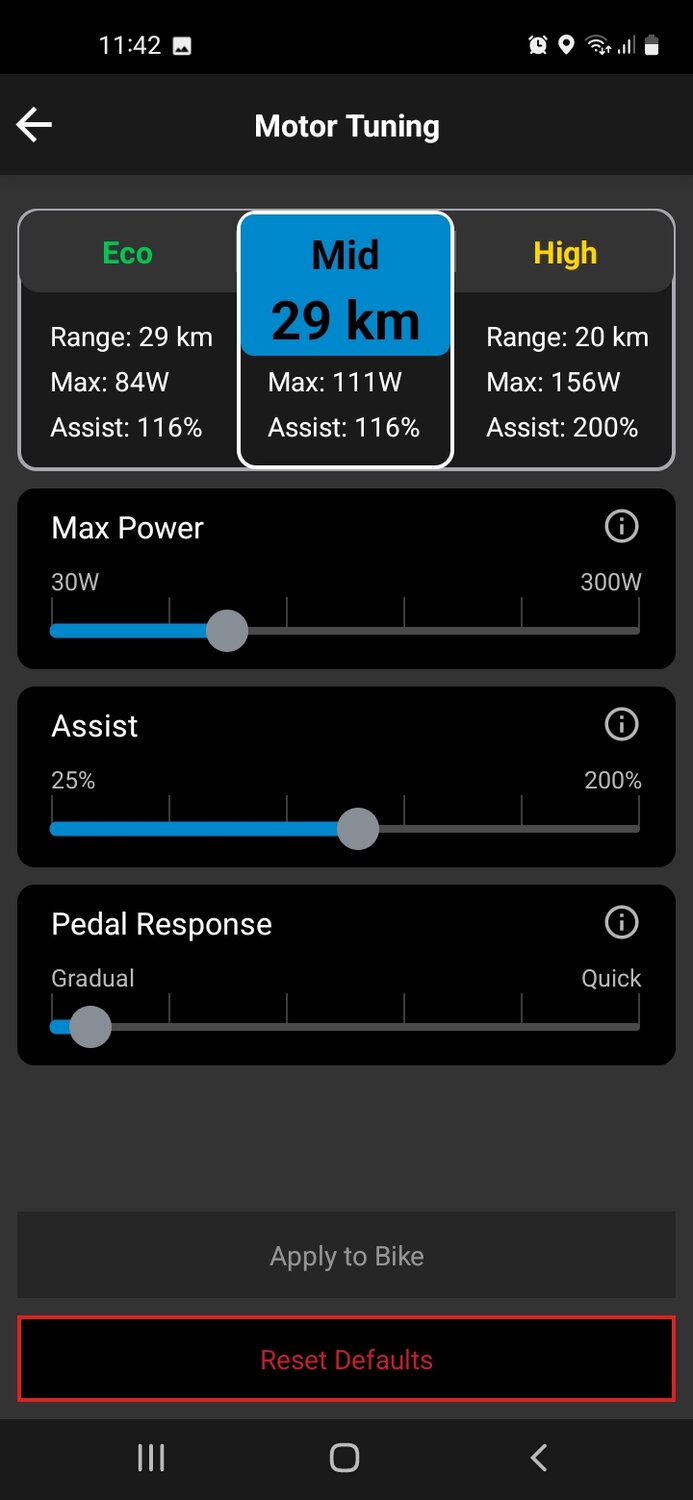This screenshot has height=1500, width=693.
Task: Go back using the header arrow
Action: [x=34, y=125]
